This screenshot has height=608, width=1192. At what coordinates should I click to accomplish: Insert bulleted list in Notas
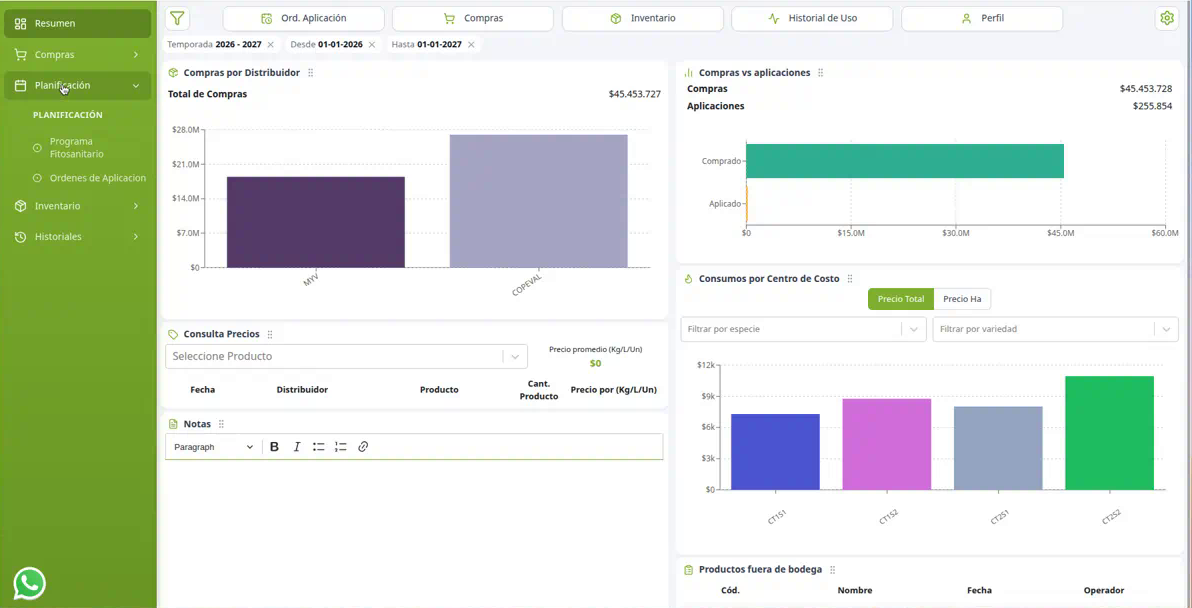coord(319,447)
